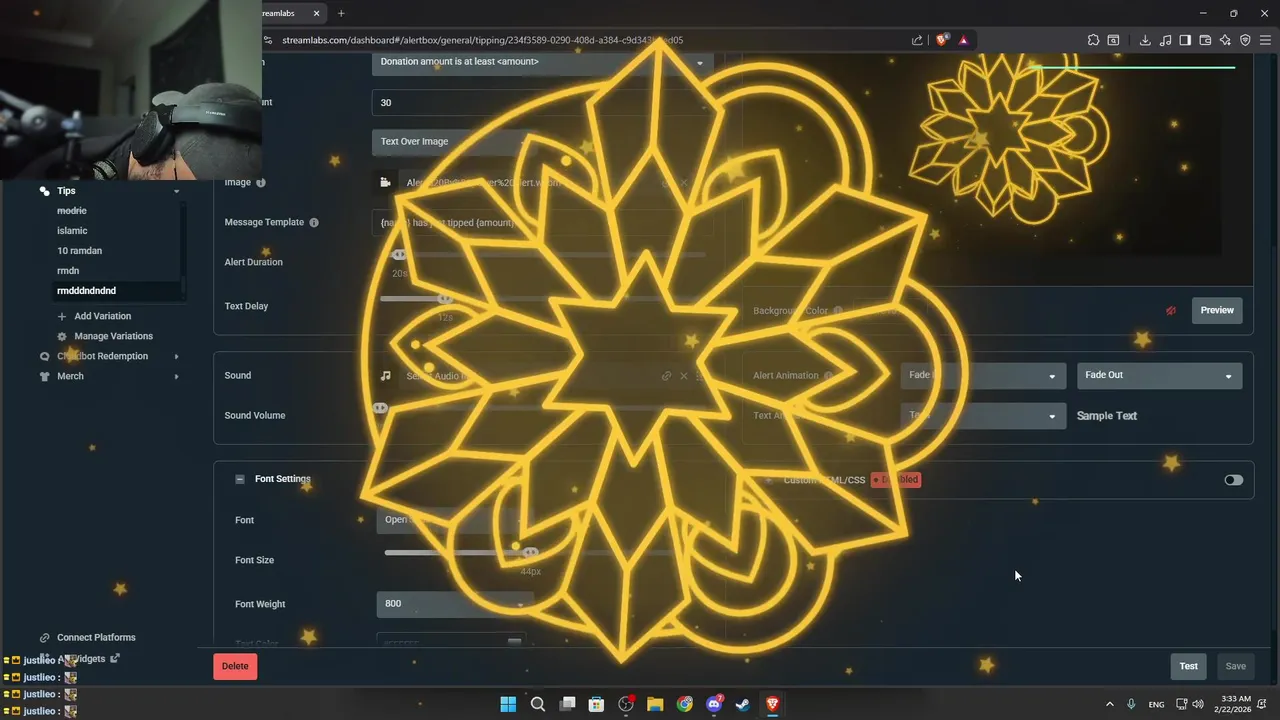The image size is (1280, 720).
Task: Toggle the Custom HTML/CSS switch
Action: point(1234,480)
